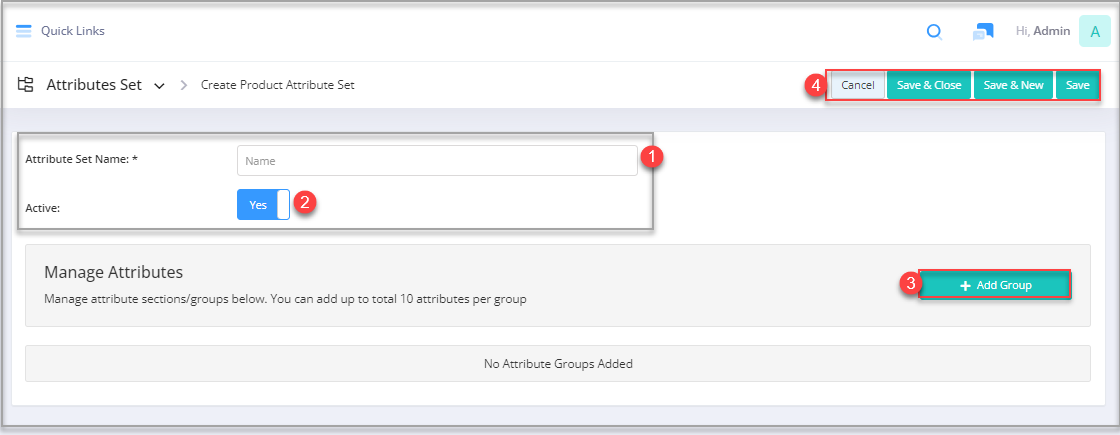This screenshot has width=1120, height=435.
Task: Expand the Attributes Set dropdown chevron
Action: click(x=160, y=86)
